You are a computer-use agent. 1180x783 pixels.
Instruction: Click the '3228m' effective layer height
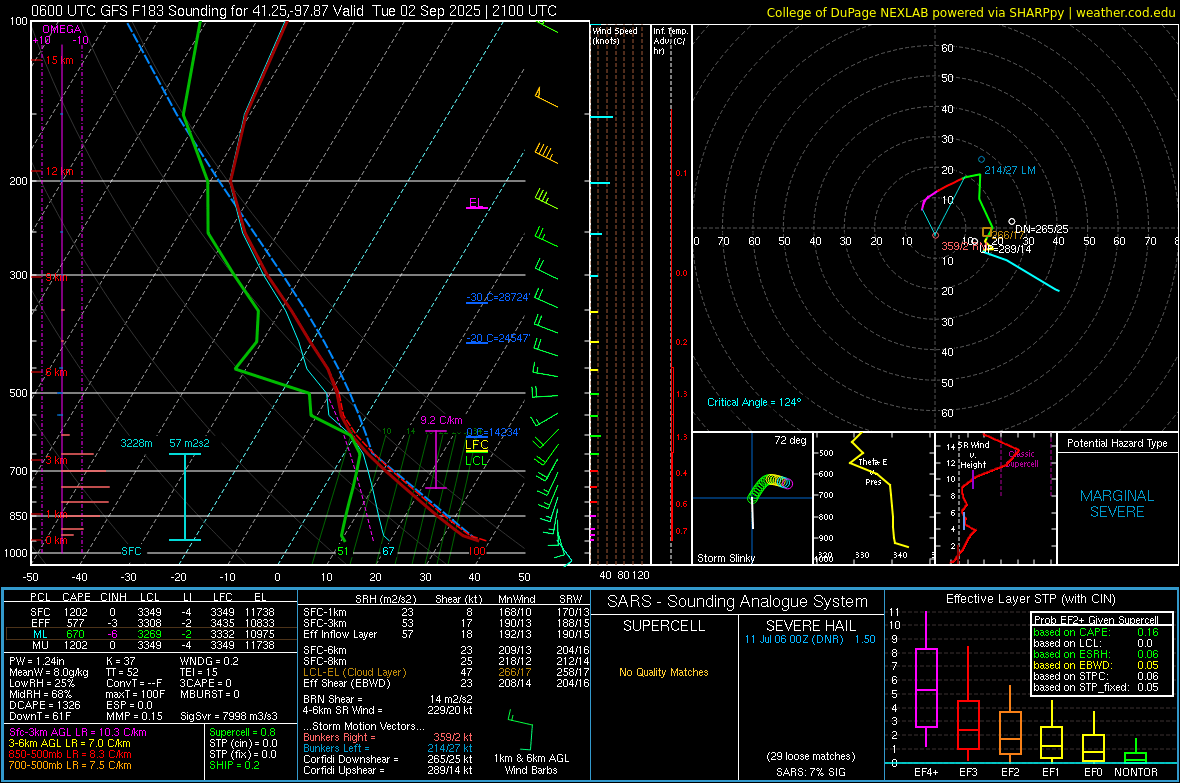(136, 443)
